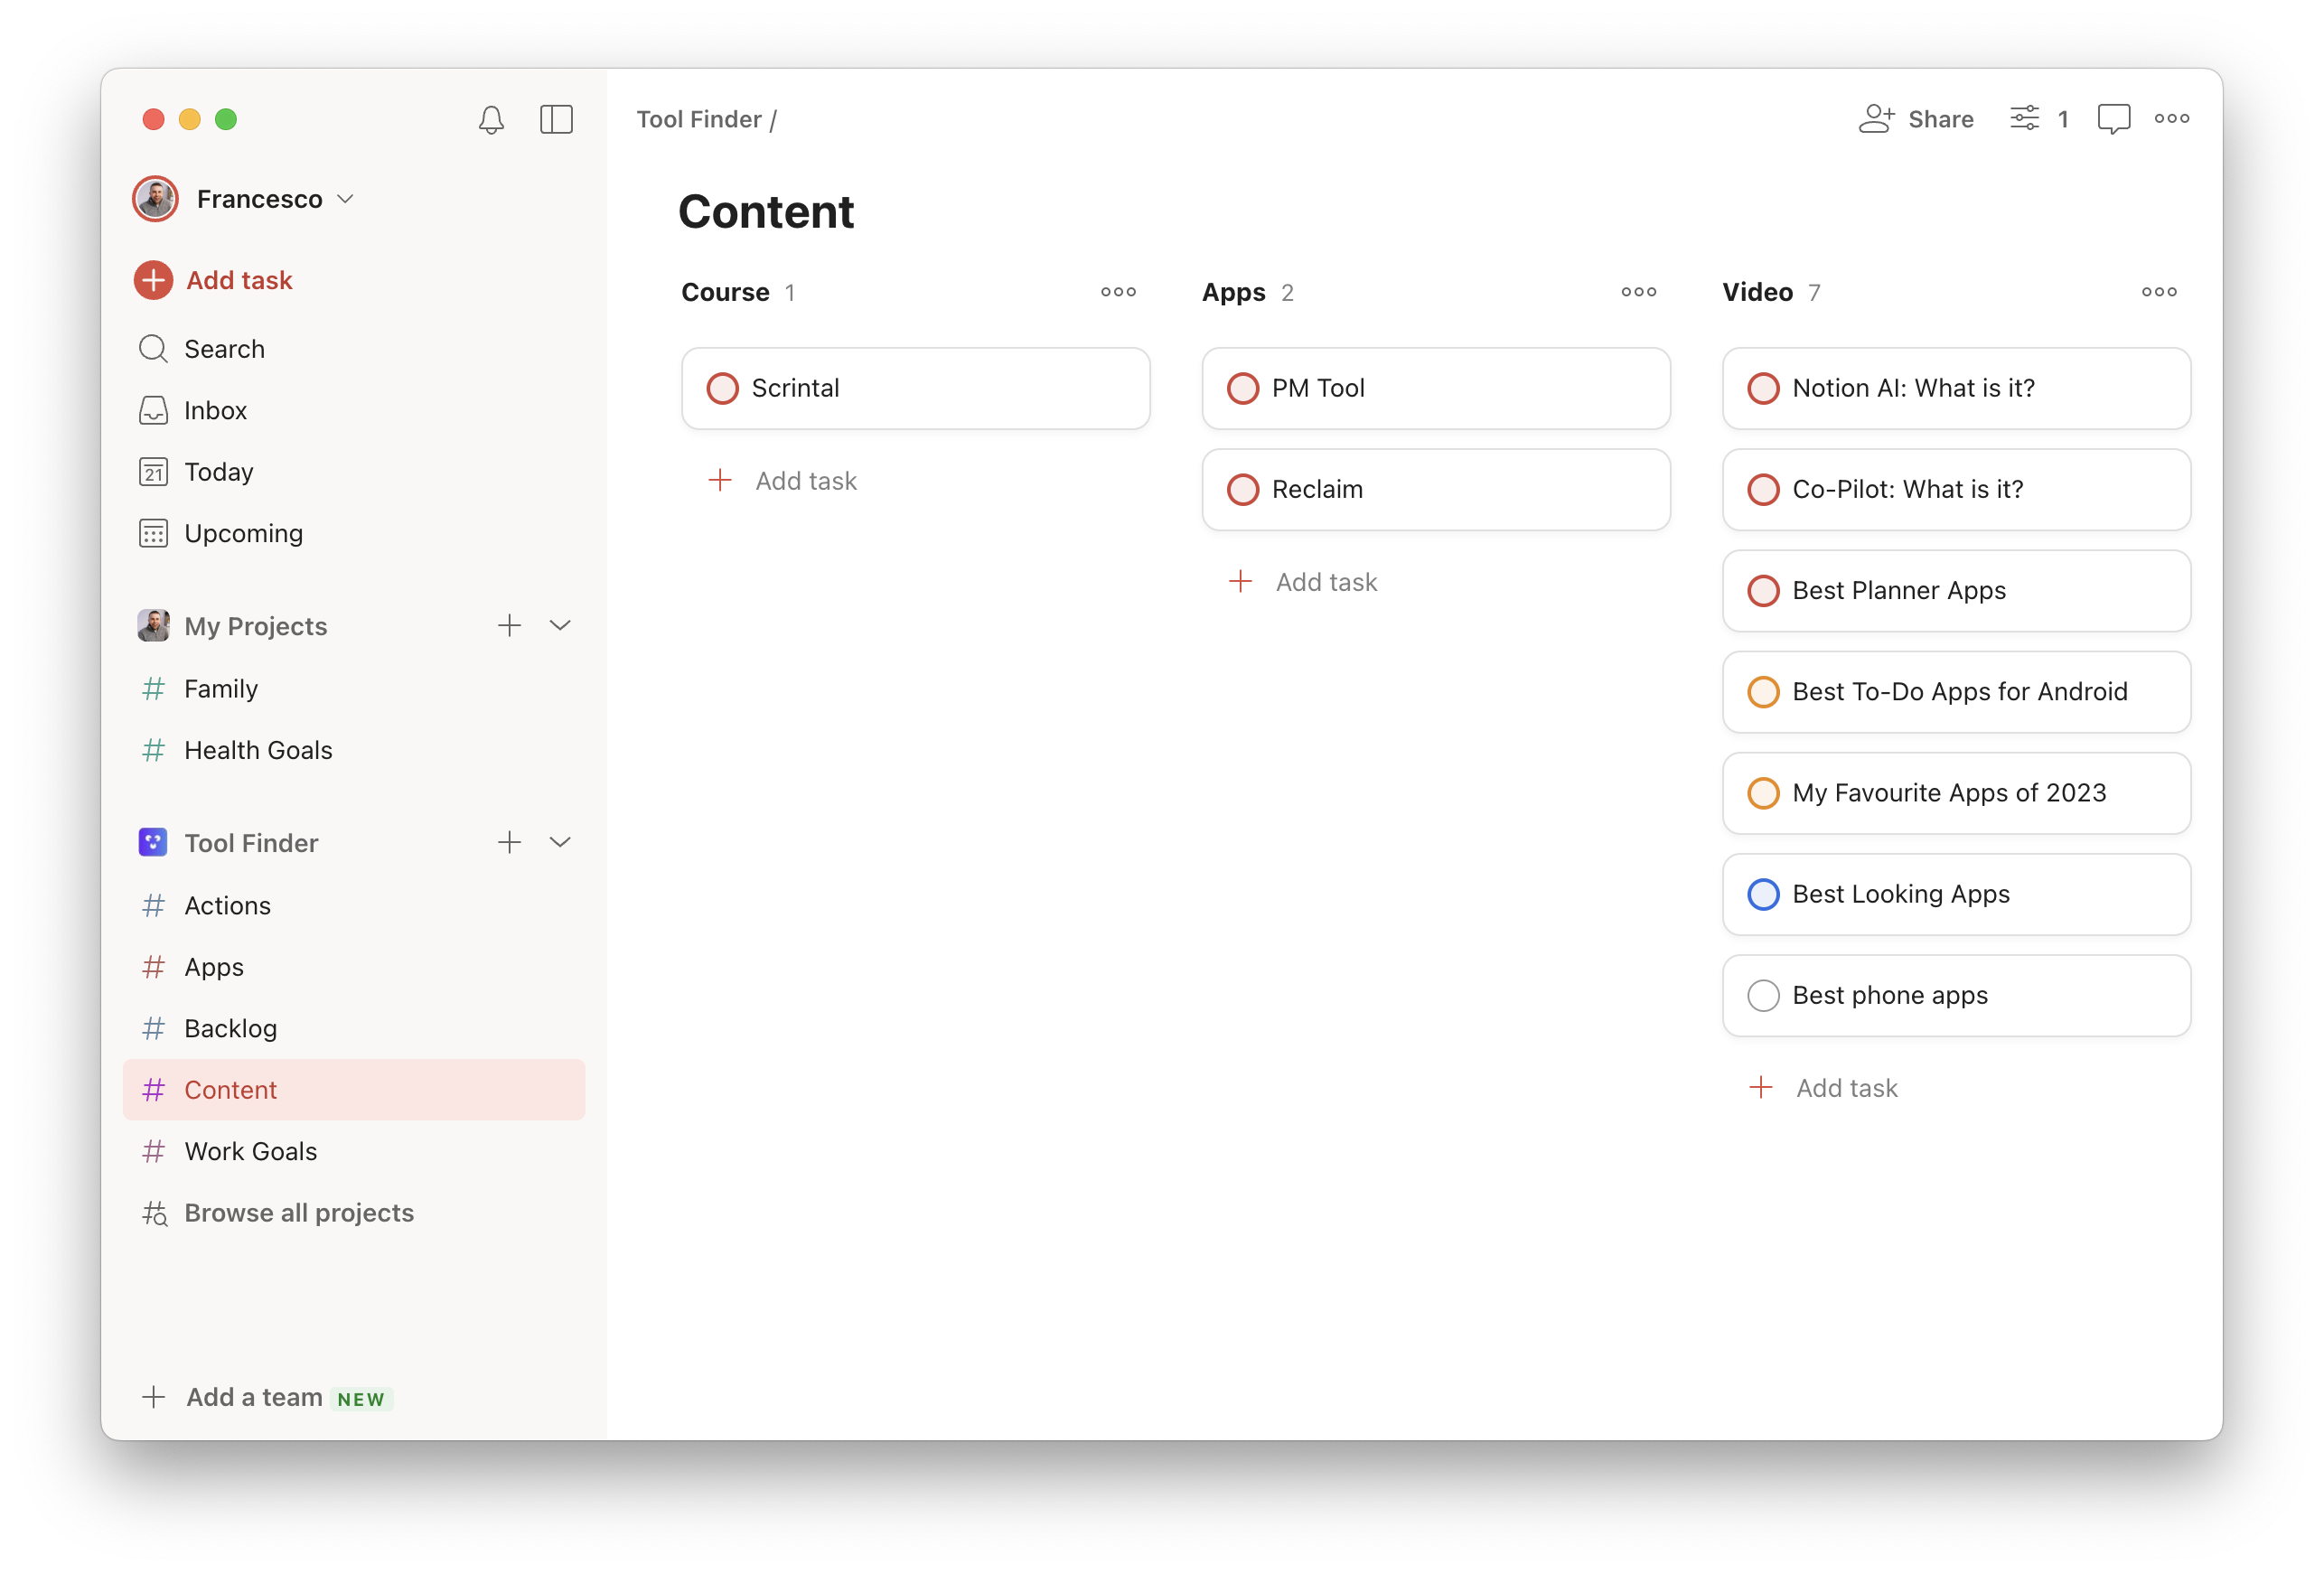Select the Content project in sidebar
Viewport: 2324px width, 1574px height.
230,1089
